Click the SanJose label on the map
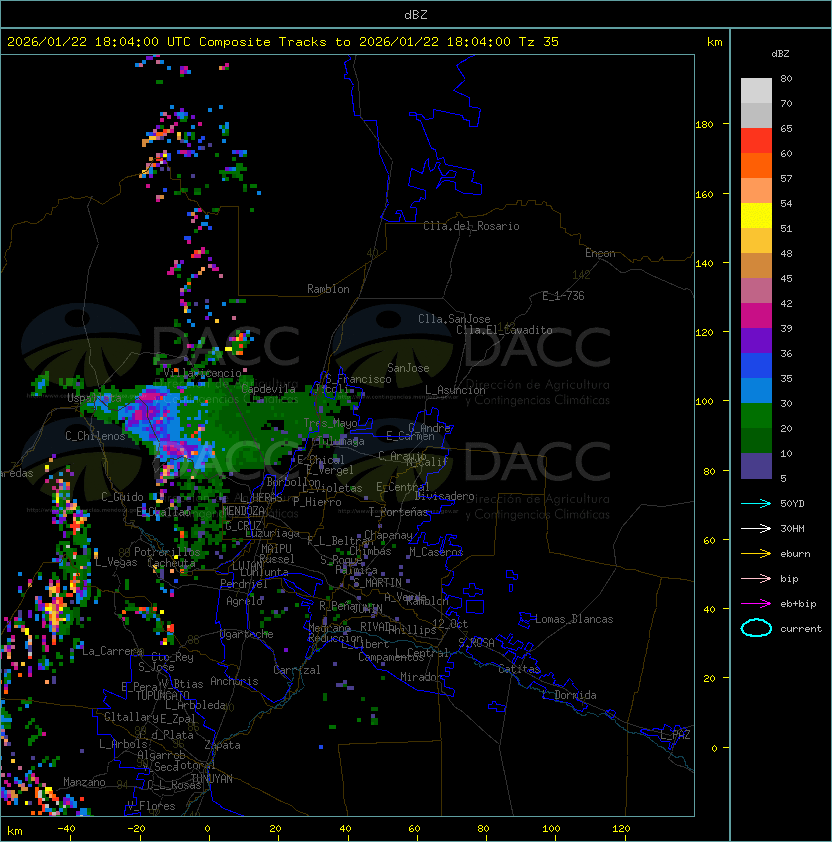This screenshot has width=832, height=842. tap(408, 368)
